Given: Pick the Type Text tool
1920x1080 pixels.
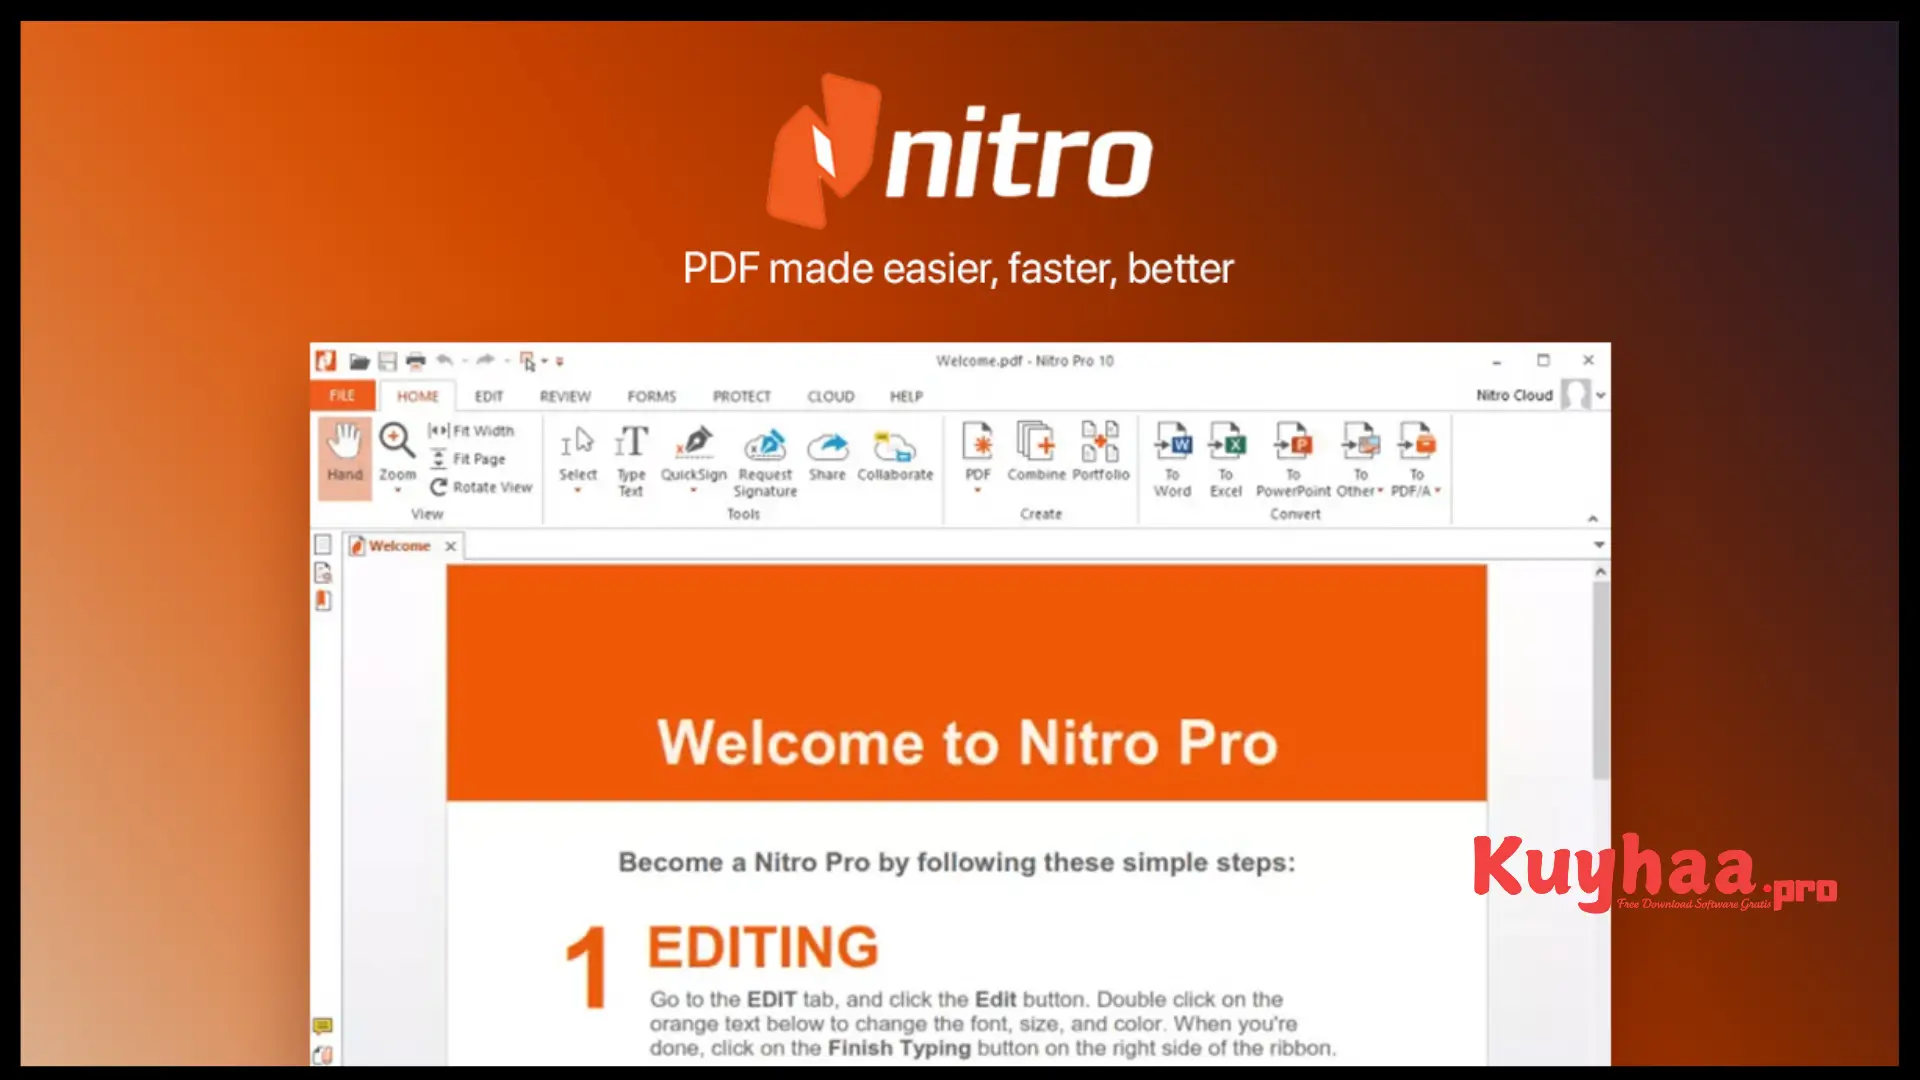Looking at the screenshot, I should click(x=631, y=460).
